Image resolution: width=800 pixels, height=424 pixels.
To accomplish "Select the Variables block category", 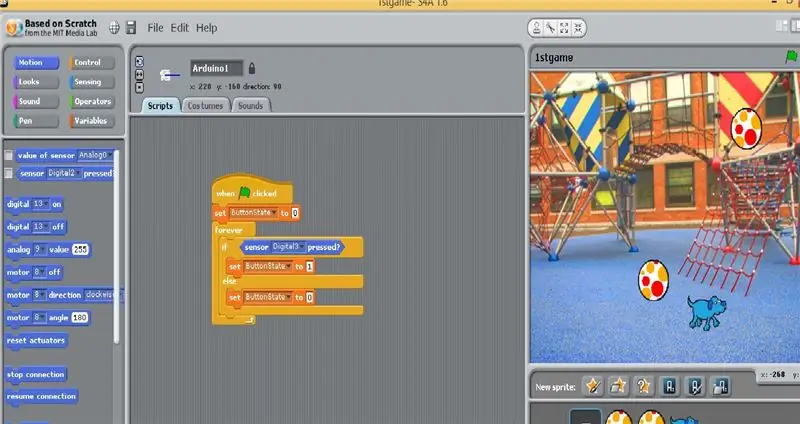I will coord(92,121).
